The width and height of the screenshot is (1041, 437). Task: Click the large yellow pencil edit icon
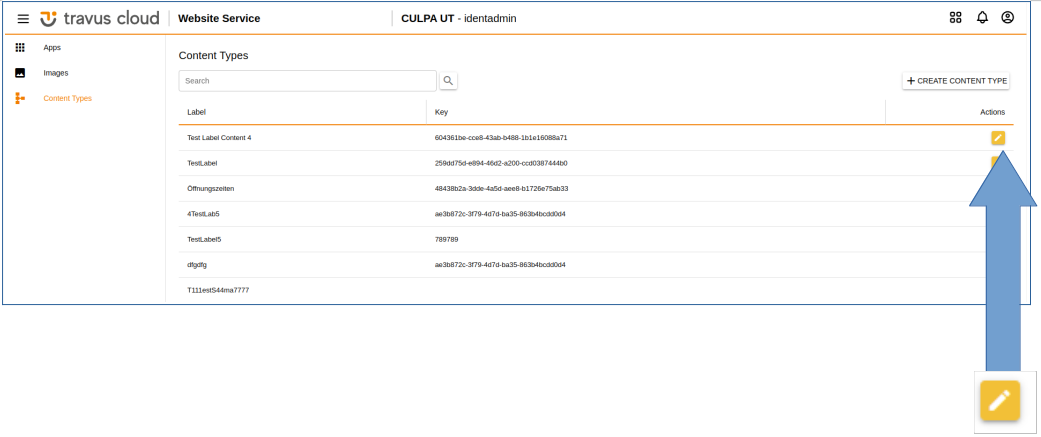click(999, 400)
